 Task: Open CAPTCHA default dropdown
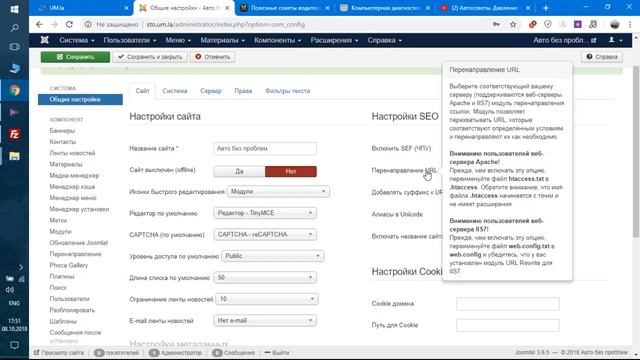264,235
